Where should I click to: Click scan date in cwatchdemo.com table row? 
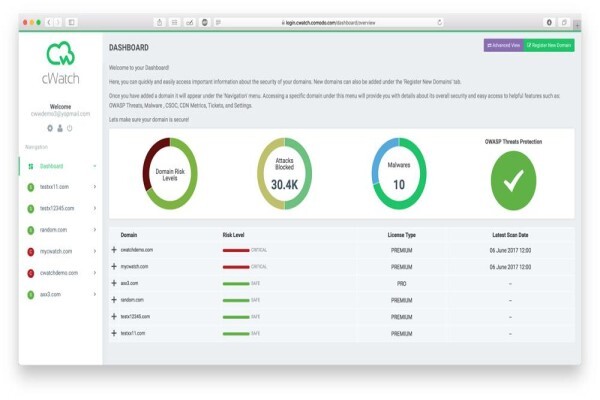click(510, 250)
